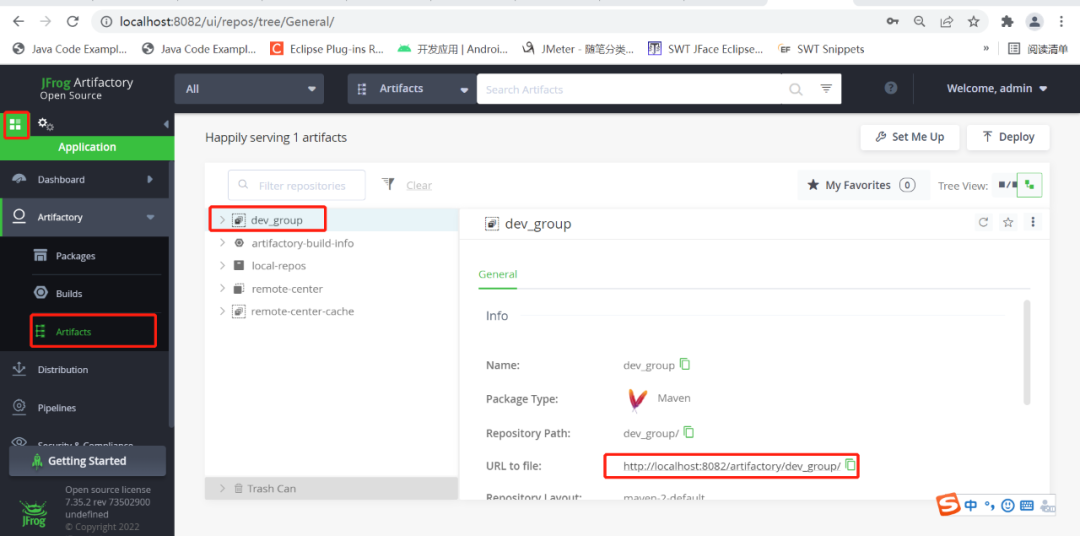This screenshot has width=1080, height=536.
Task: Open saved passwords key icon
Action: point(892,21)
